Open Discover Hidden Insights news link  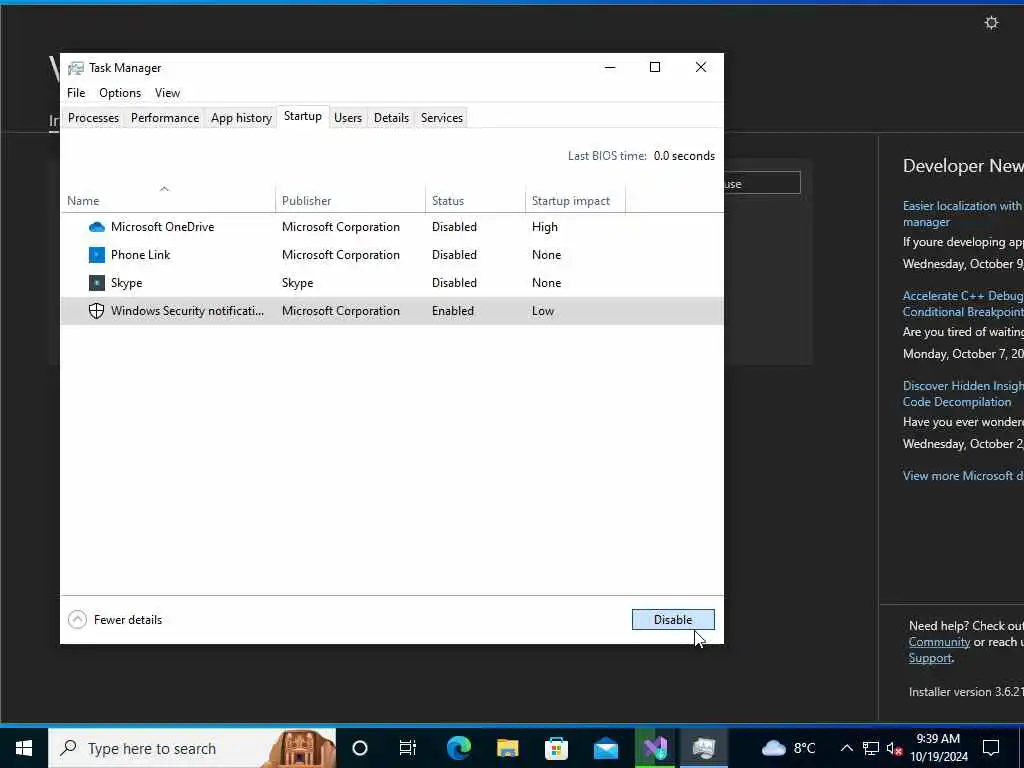963,394
